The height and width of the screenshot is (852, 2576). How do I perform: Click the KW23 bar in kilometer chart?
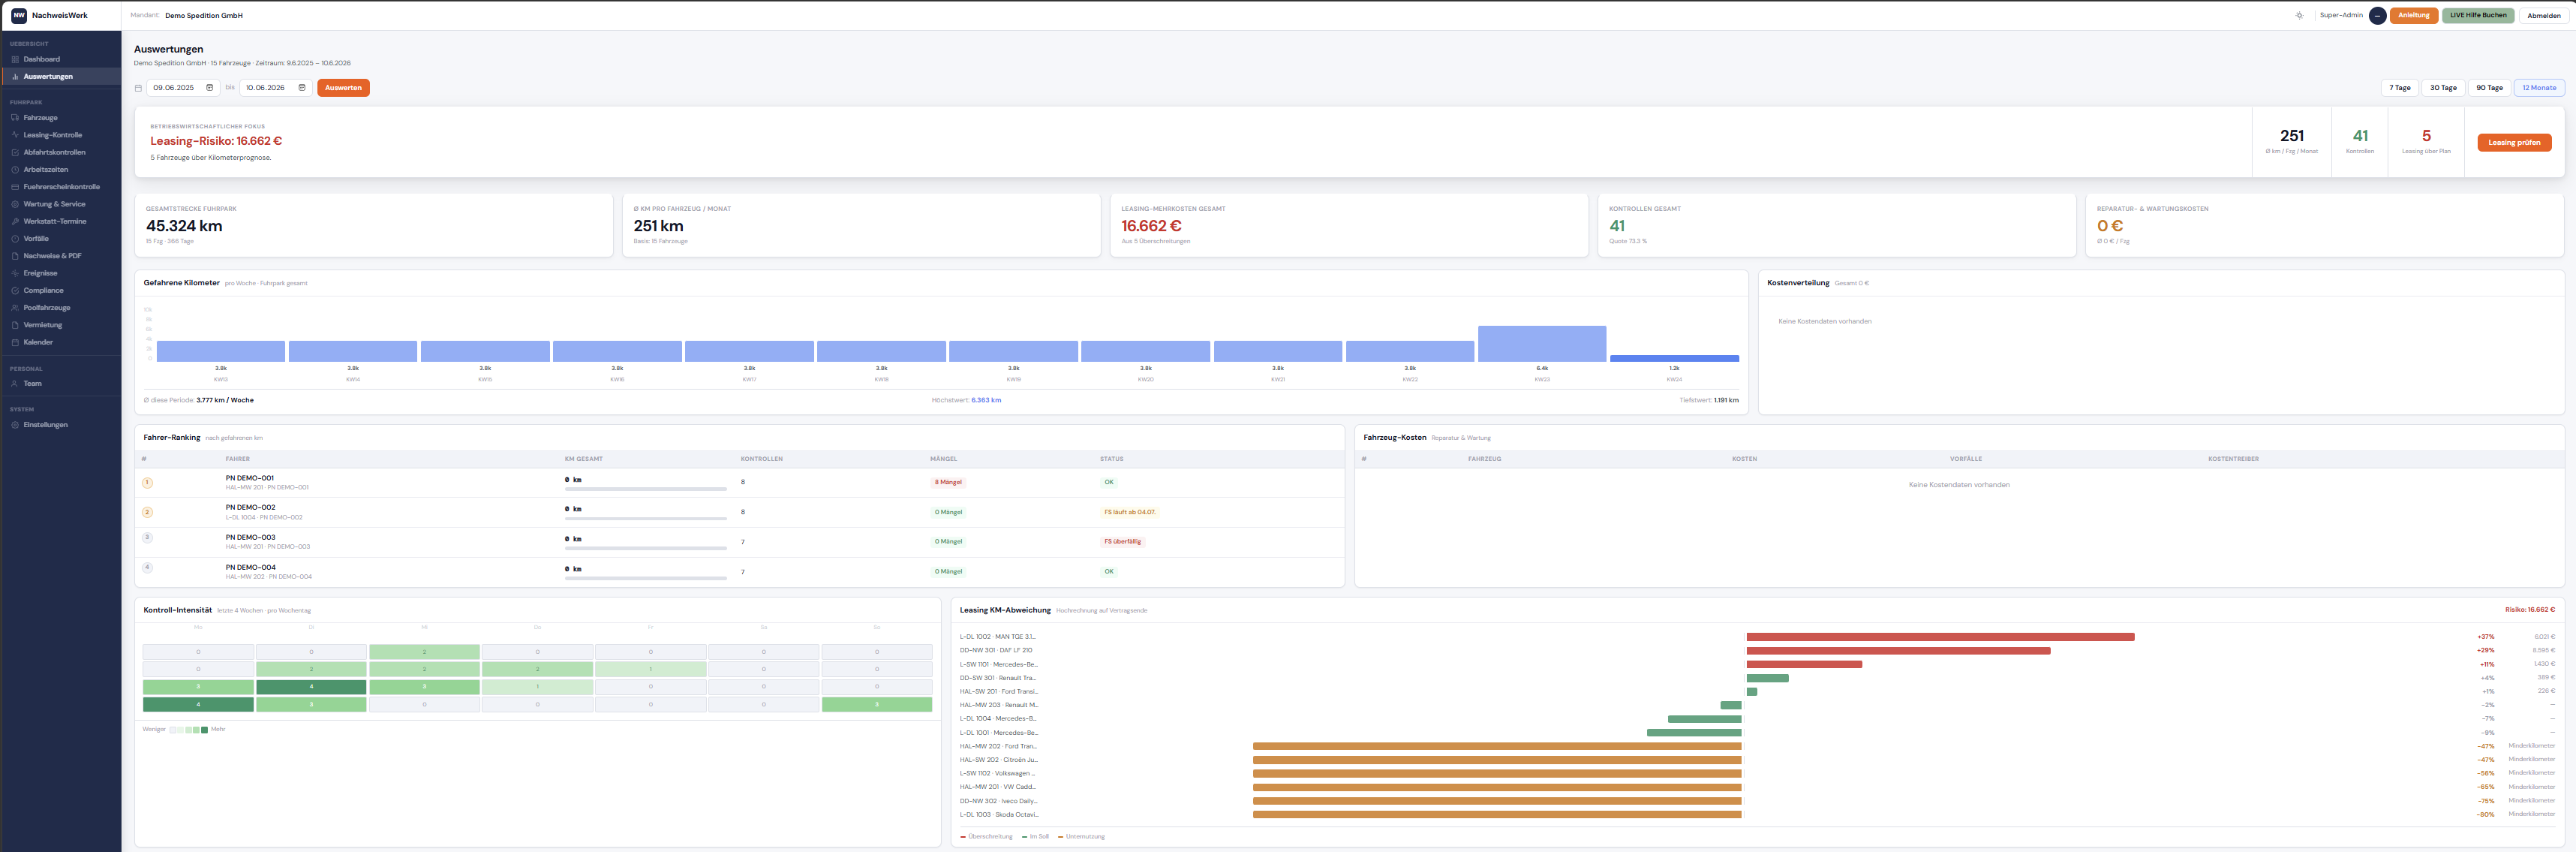[x=1542, y=343]
